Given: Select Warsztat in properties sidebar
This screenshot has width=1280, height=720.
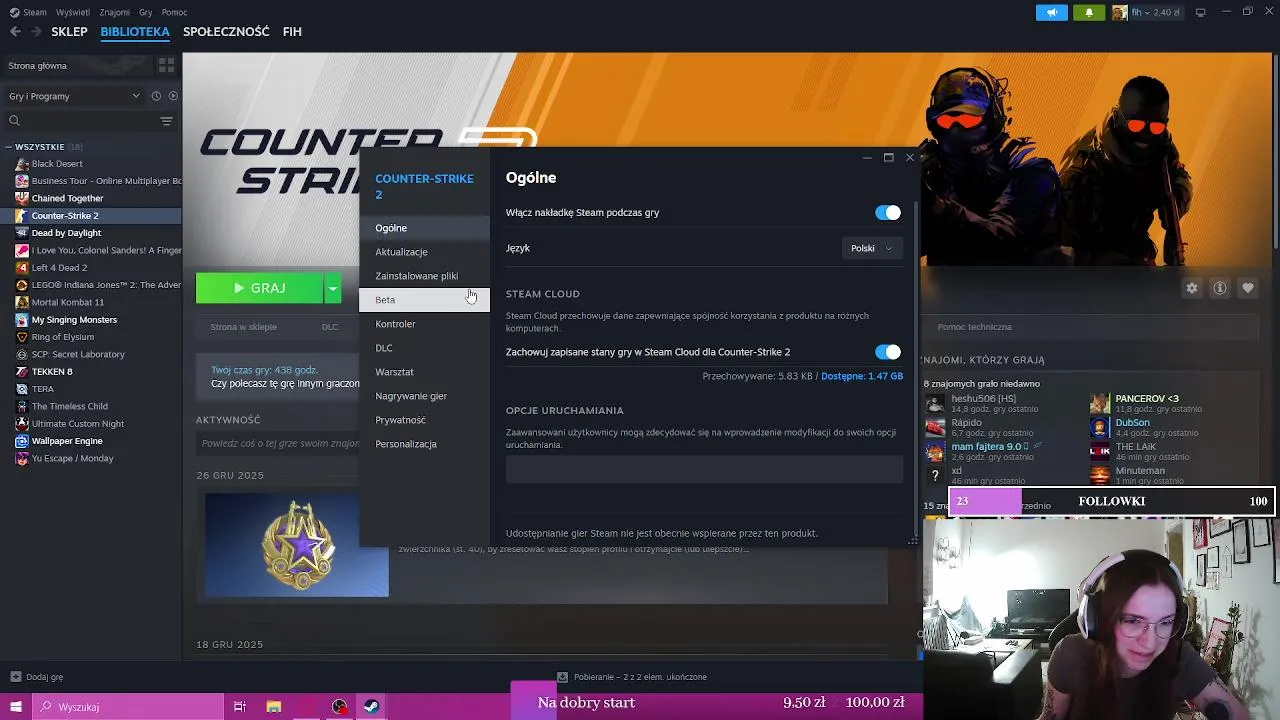Looking at the screenshot, I should [x=424, y=372].
